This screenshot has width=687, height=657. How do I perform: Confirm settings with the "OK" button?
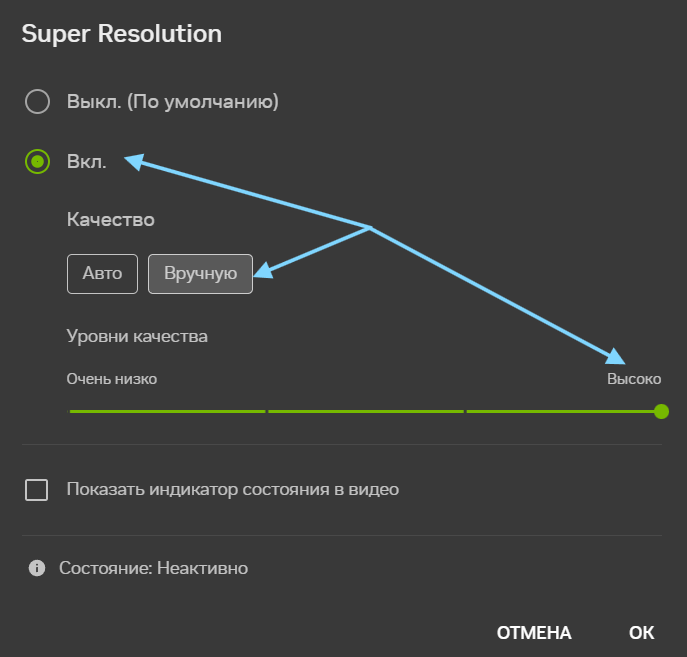click(641, 632)
